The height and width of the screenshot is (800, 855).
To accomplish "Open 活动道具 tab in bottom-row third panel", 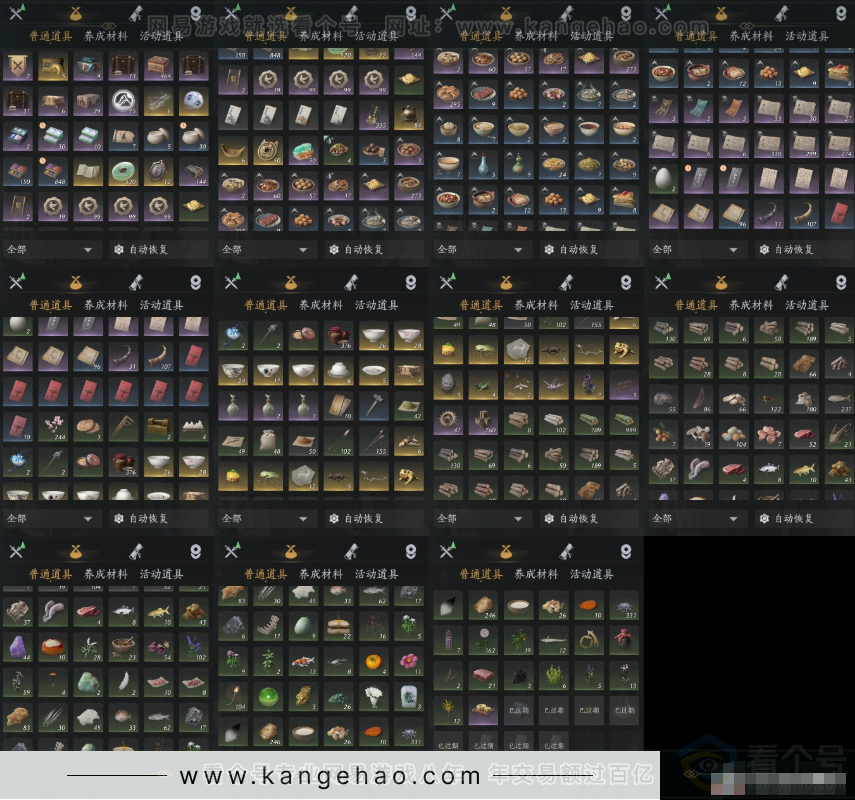I will click(591, 574).
